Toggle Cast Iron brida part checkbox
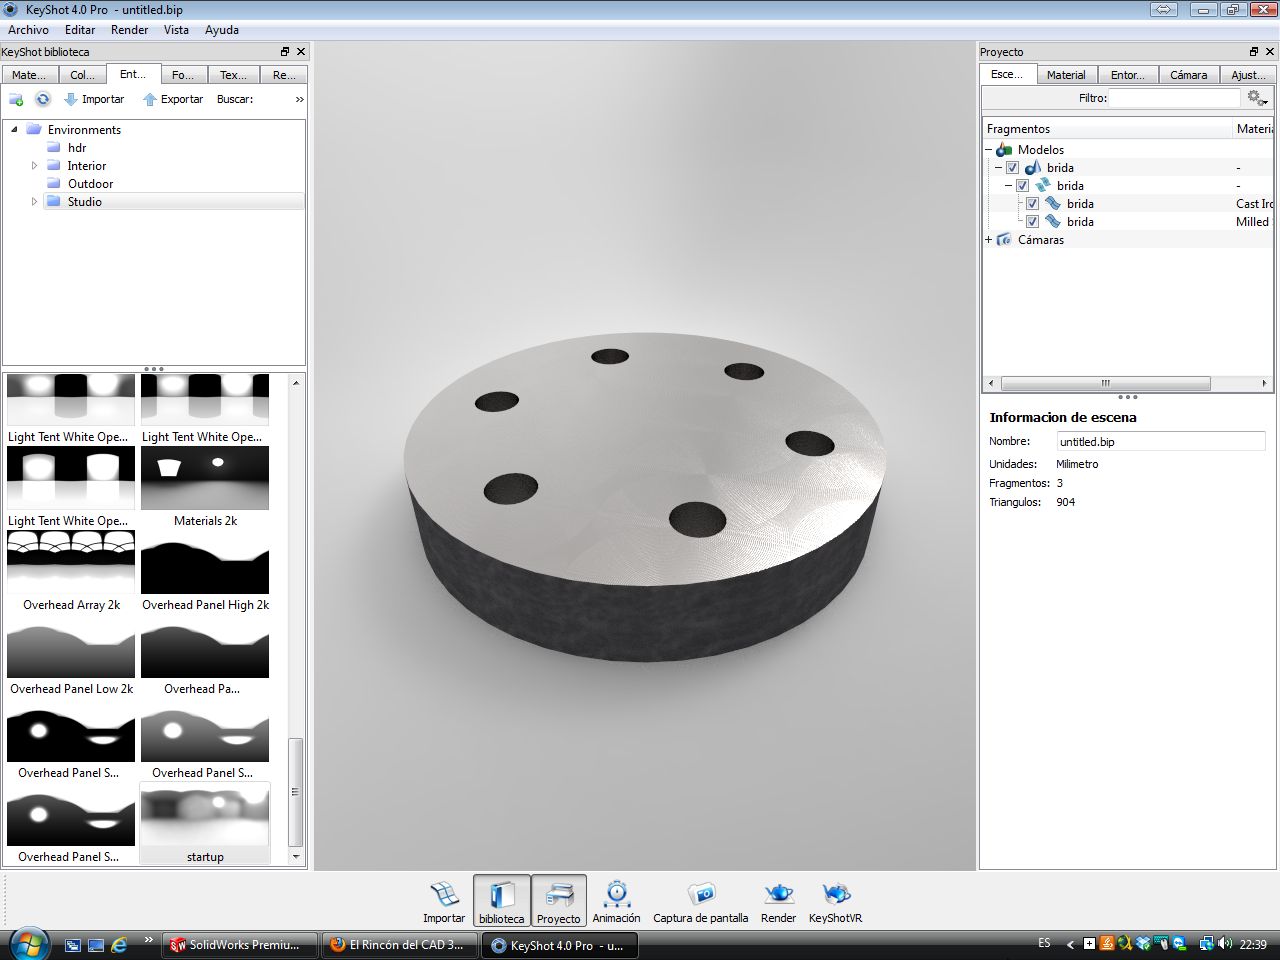 (1032, 204)
